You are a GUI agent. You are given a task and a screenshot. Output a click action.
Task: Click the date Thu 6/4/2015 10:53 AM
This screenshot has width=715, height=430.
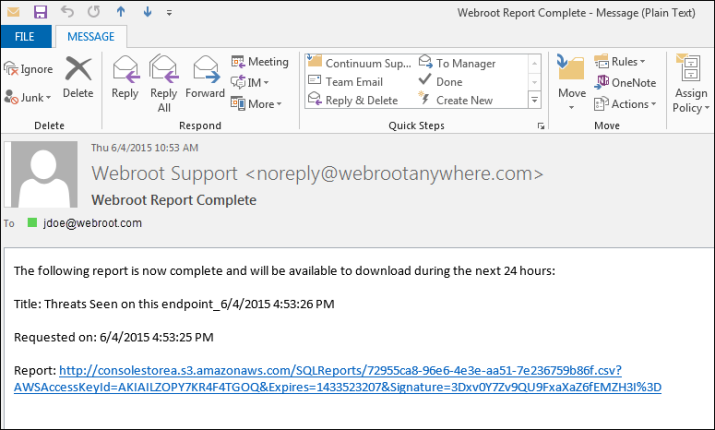pyautogui.click(x=145, y=148)
